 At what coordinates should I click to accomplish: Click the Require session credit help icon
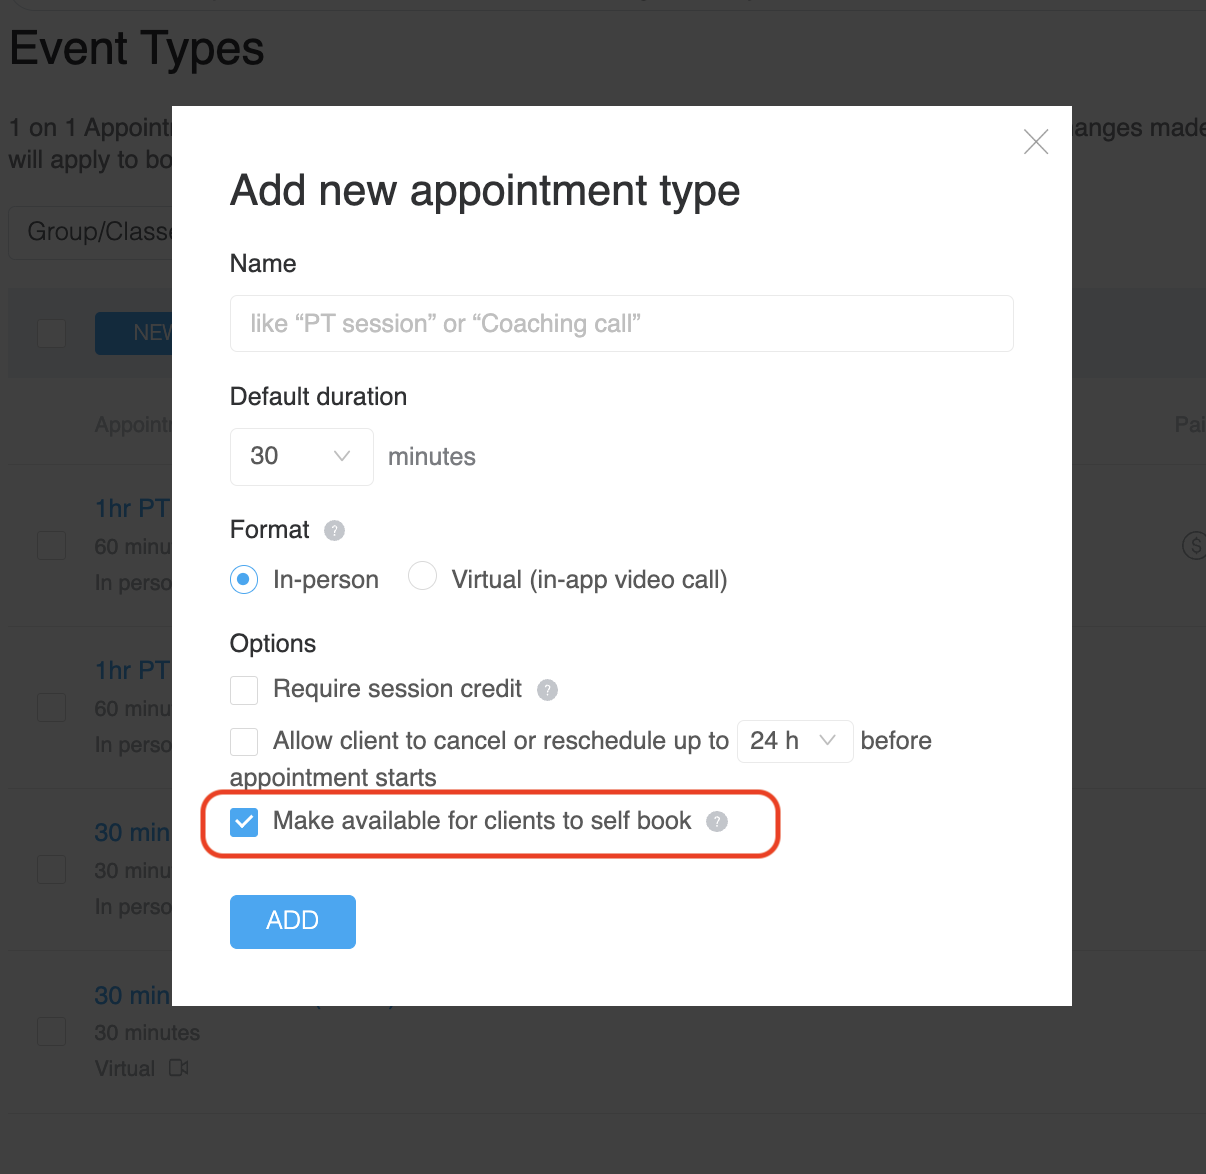(547, 690)
